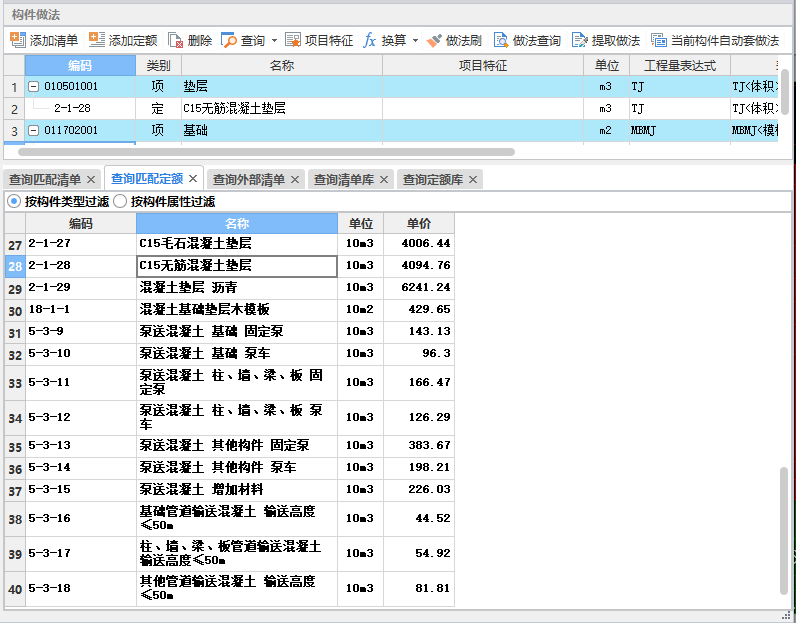The height and width of the screenshot is (623, 796).
Task: Click price 4094.76 cell
Action: coord(419,266)
